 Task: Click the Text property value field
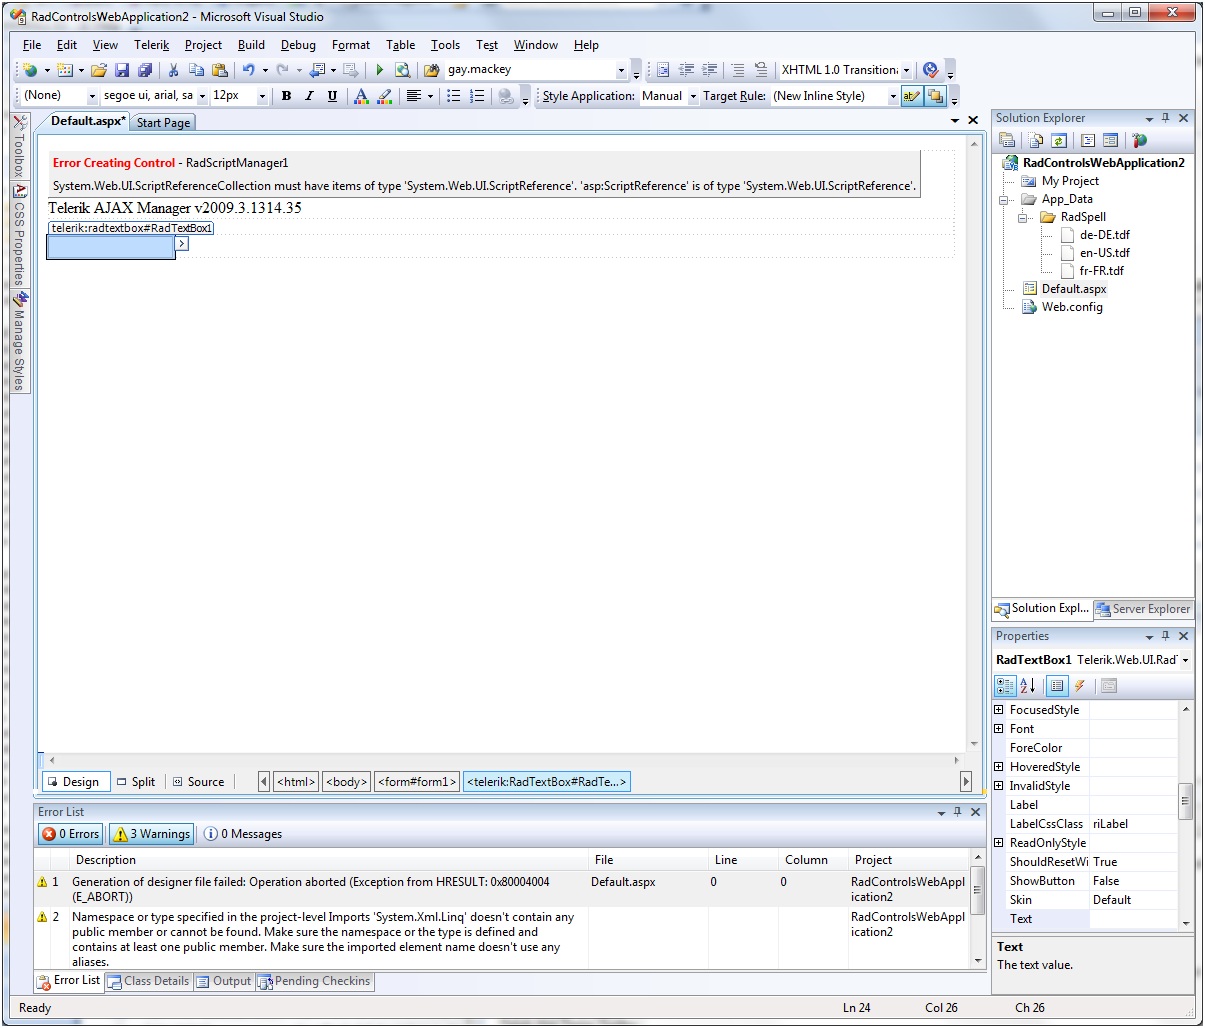pos(1134,919)
